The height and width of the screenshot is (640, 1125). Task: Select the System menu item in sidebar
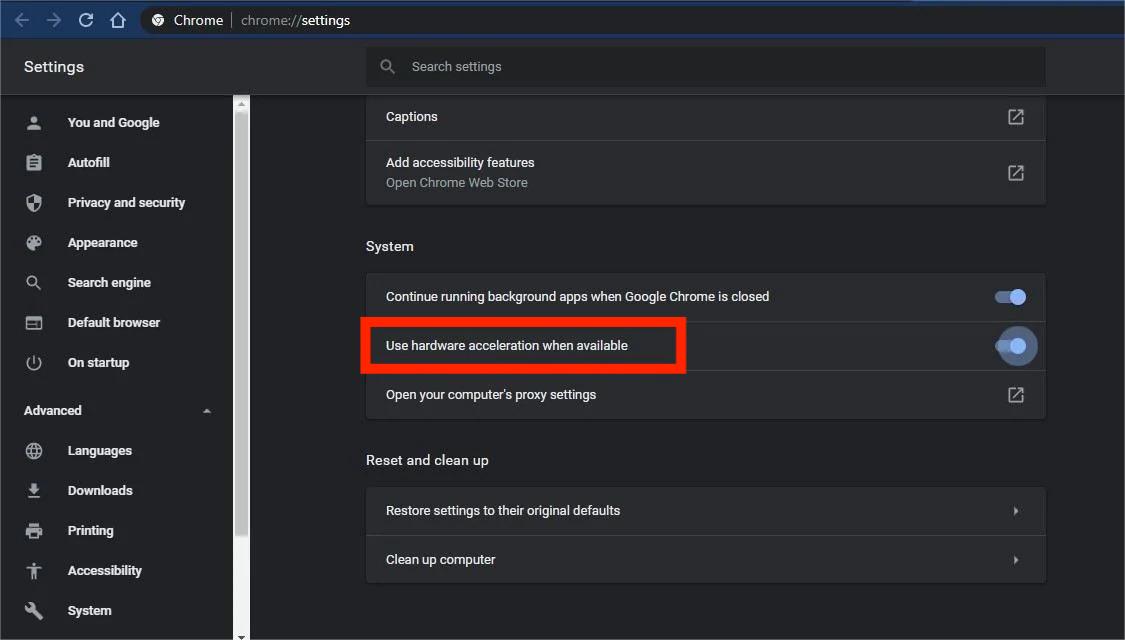pos(89,610)
